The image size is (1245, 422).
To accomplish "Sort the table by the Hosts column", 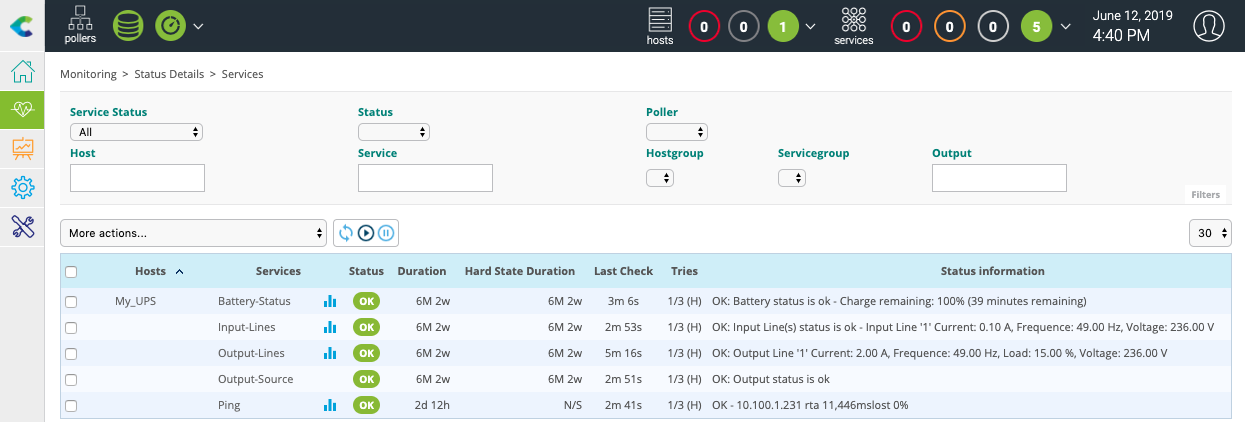I will point(150,271).
